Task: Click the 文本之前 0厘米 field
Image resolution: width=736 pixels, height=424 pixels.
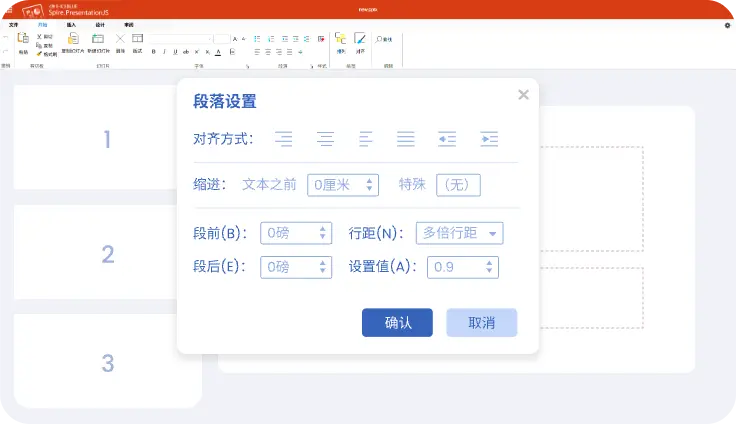Action: point(343,185)
